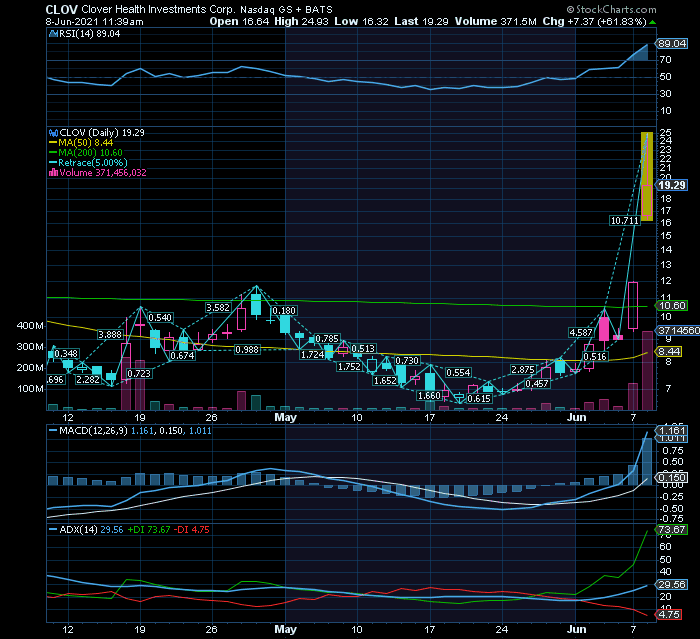Click the 0.516 retrace label
700x639 pixels.
[595, 356]
